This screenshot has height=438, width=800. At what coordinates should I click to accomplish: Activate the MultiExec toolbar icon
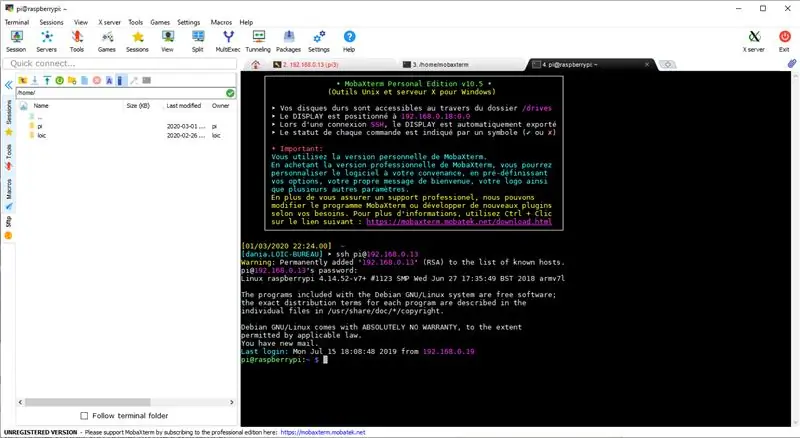[x=228, y=41]
